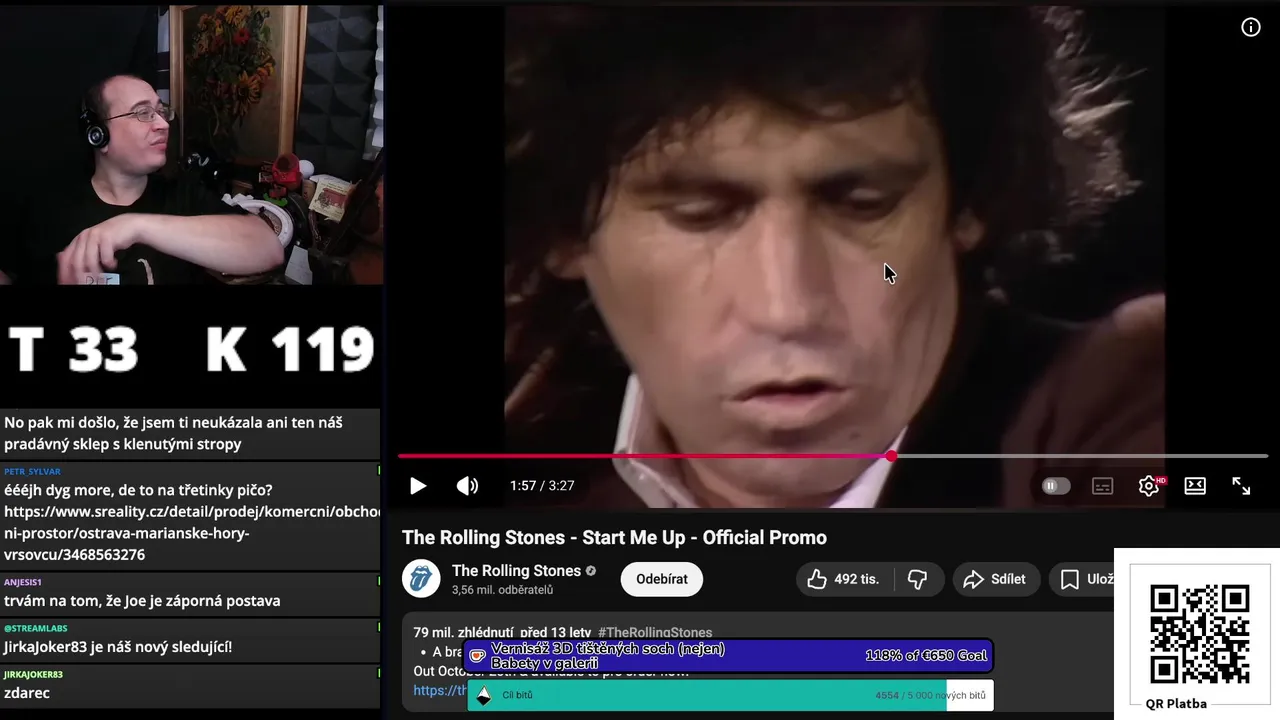Open The Rolling Stones channel avatar
1280x720 pixels.
(421, 579)
